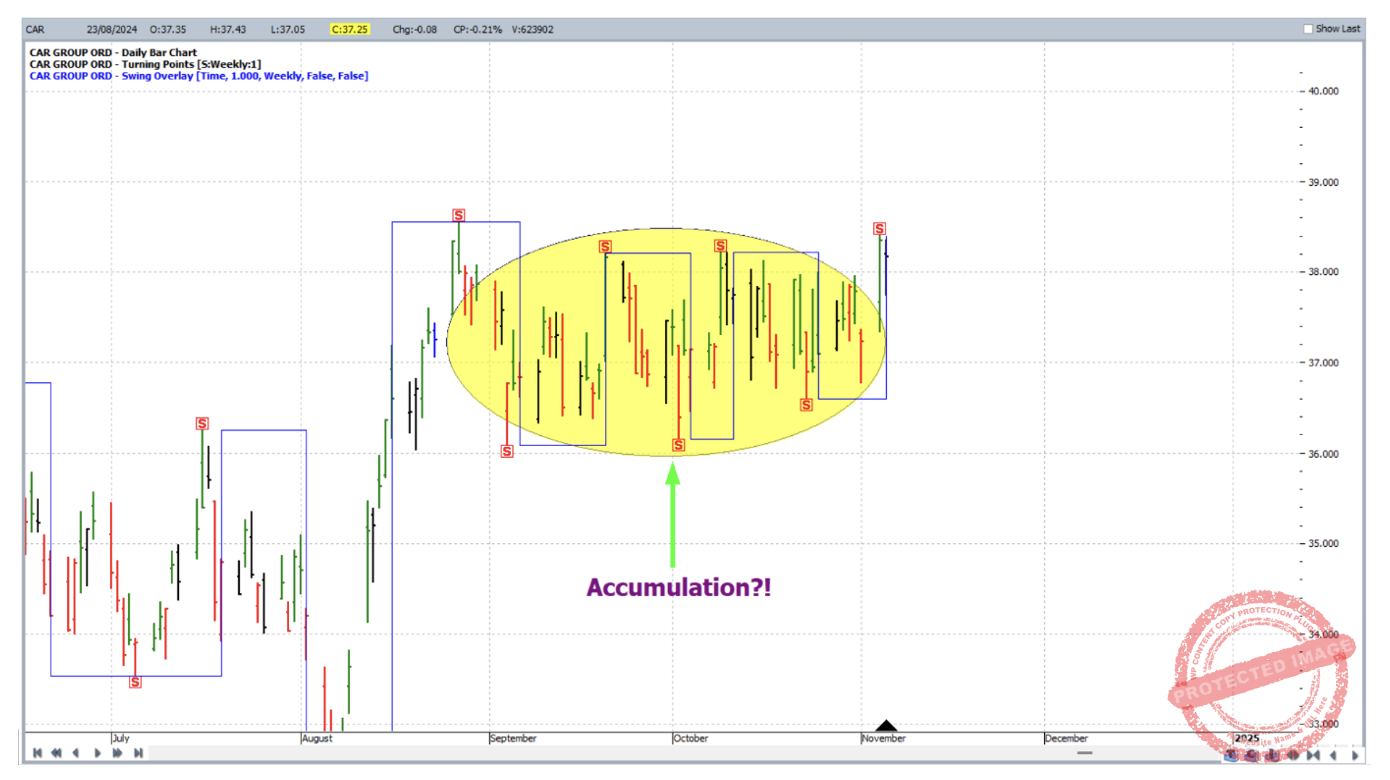Click the black triangle marker at November
The width and height of the screenshot is (1390, 780).
click(x=886, y=726)
